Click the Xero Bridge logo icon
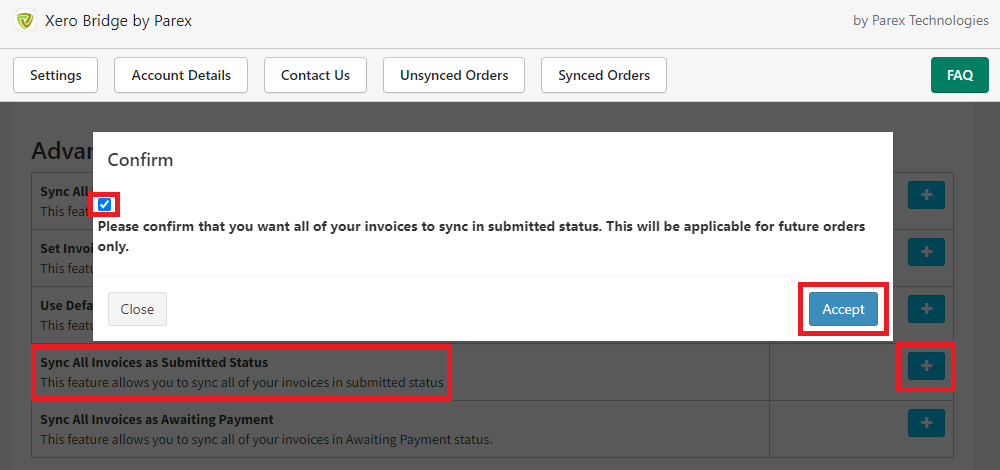1000x470 pixels. (x=25, y=21)
